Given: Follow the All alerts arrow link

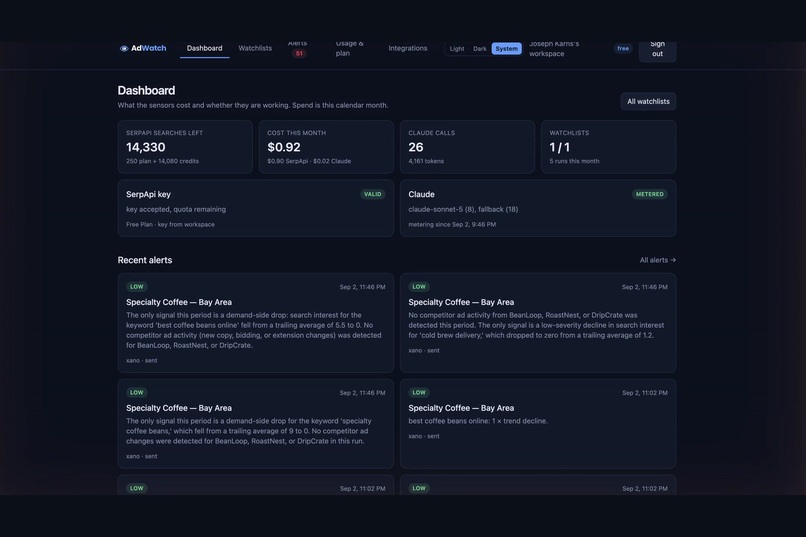Looking at the screenshot, I should [x=657, y=260].
